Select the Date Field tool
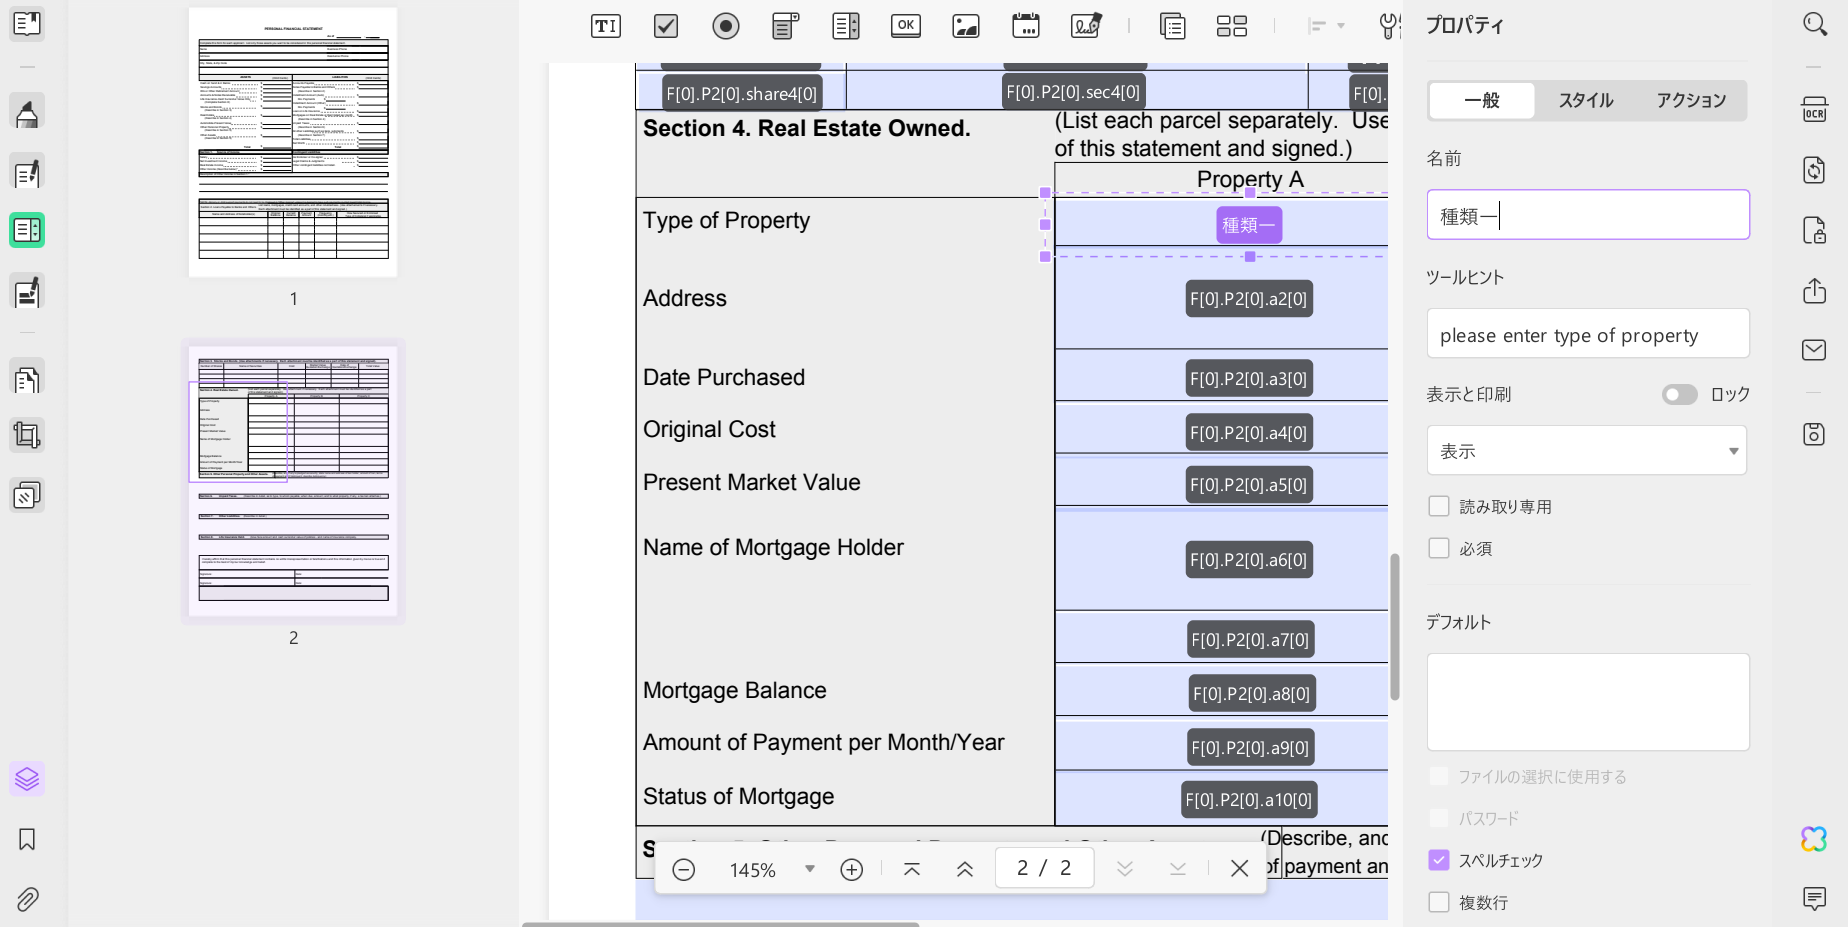This screenshot has width=1848, height=927. click(1026, 26)
